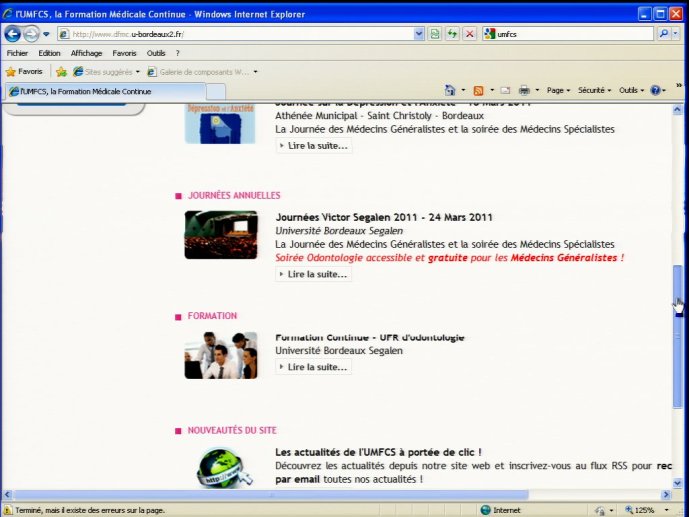
Task: Click the Dépression et Anxiété thumbnail
Action: [x=220, y=124]
